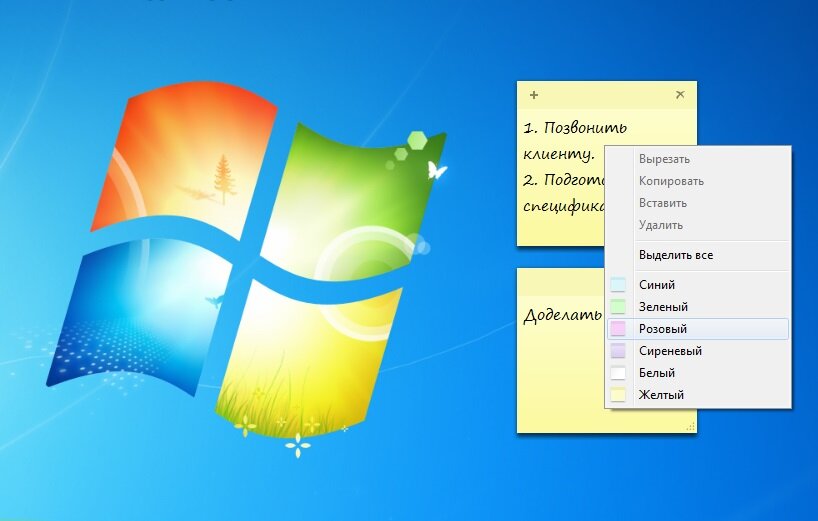This screenshot has width=818, height=521.
Task: Pick the yellow color swatch in menu
Action: point(618,395)
